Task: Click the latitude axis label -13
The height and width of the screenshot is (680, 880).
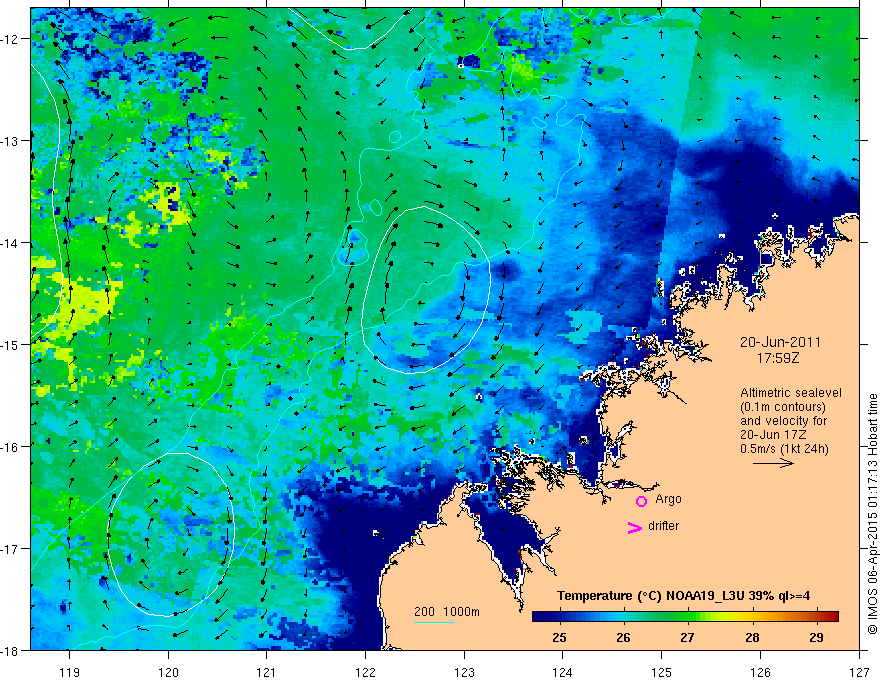Action: 10,141
